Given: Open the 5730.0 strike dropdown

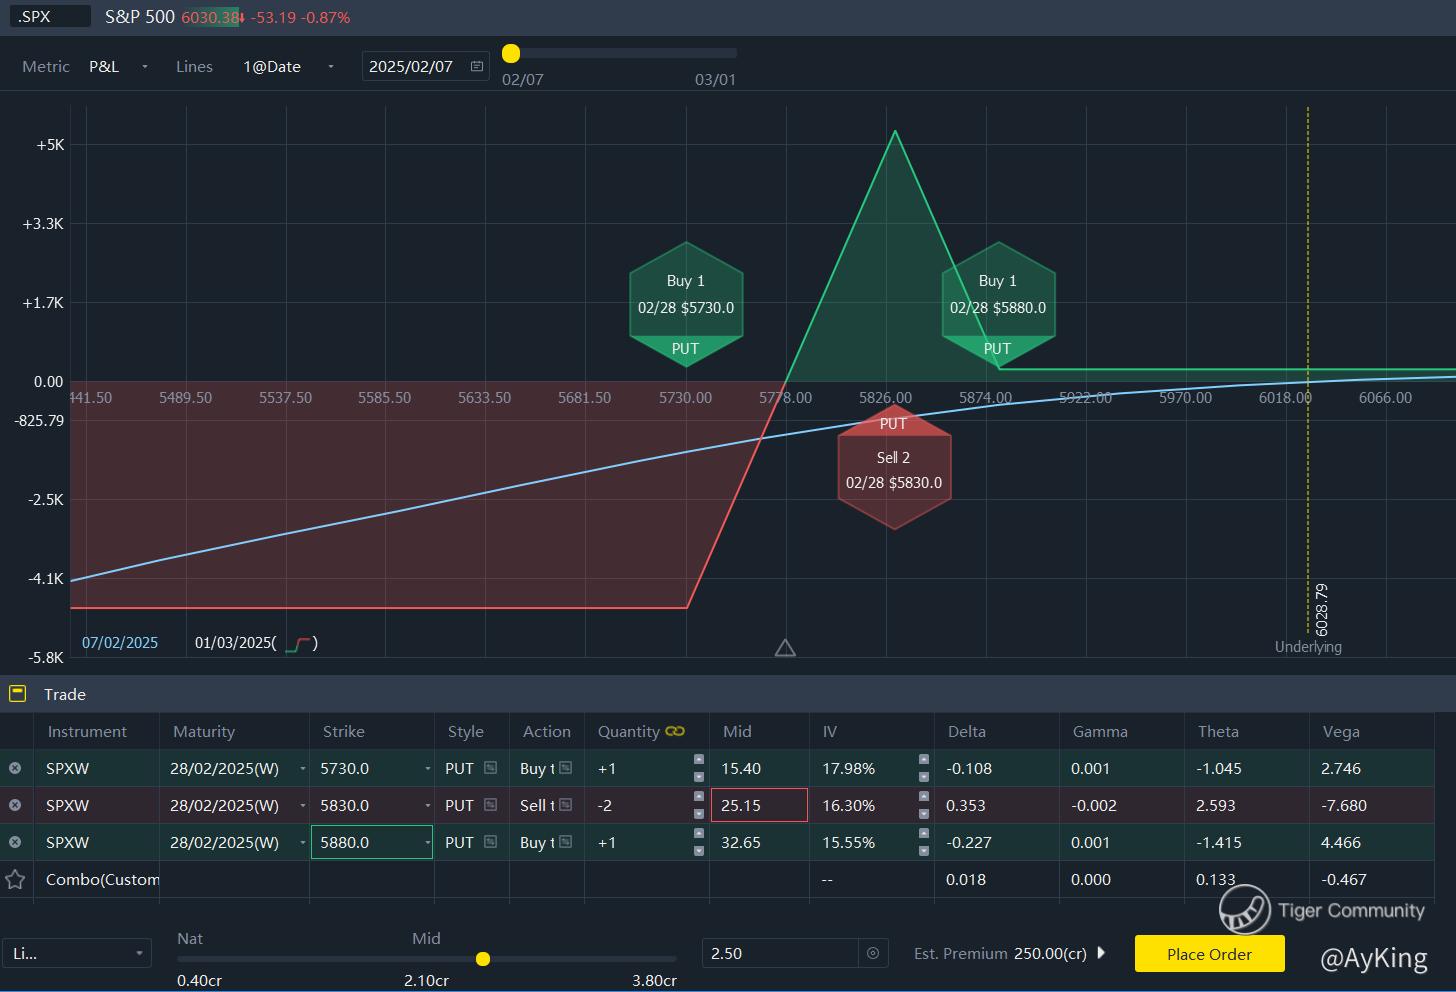Looking at the screenshot, I should [x=428, y=768].
